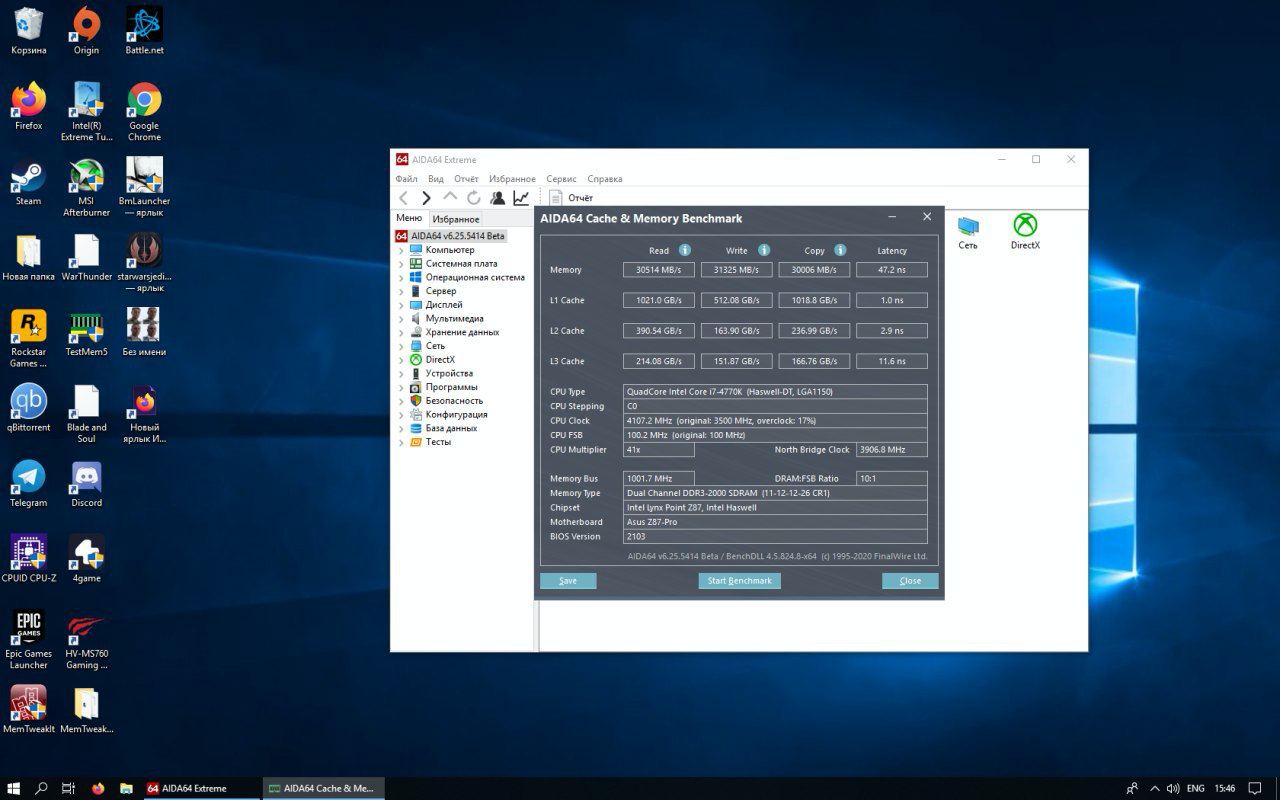Select Безопасность in the tree

point(455,401)
